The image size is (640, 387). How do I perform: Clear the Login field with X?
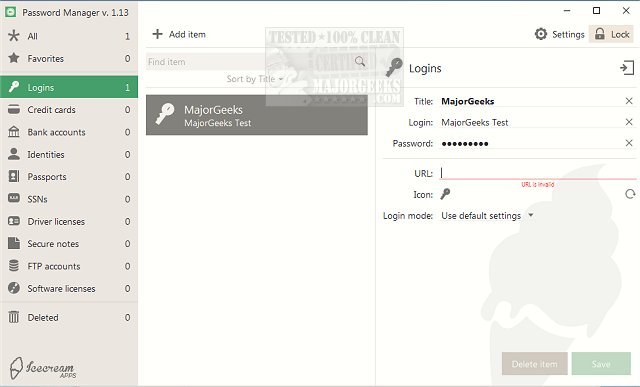[x=629, y=122]
